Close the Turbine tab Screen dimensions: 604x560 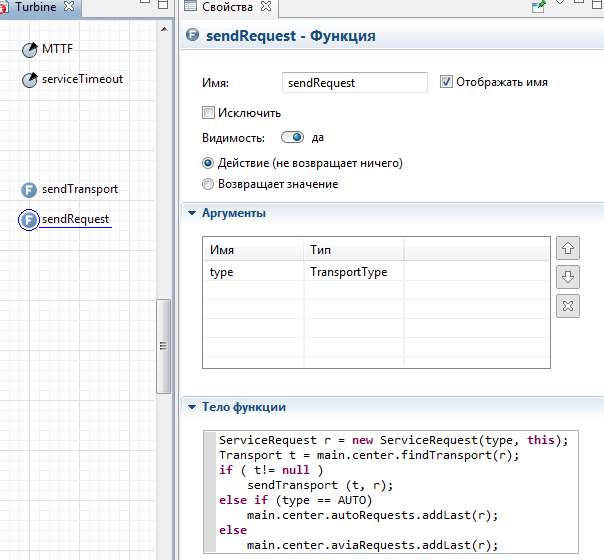[x=69, y=7]
